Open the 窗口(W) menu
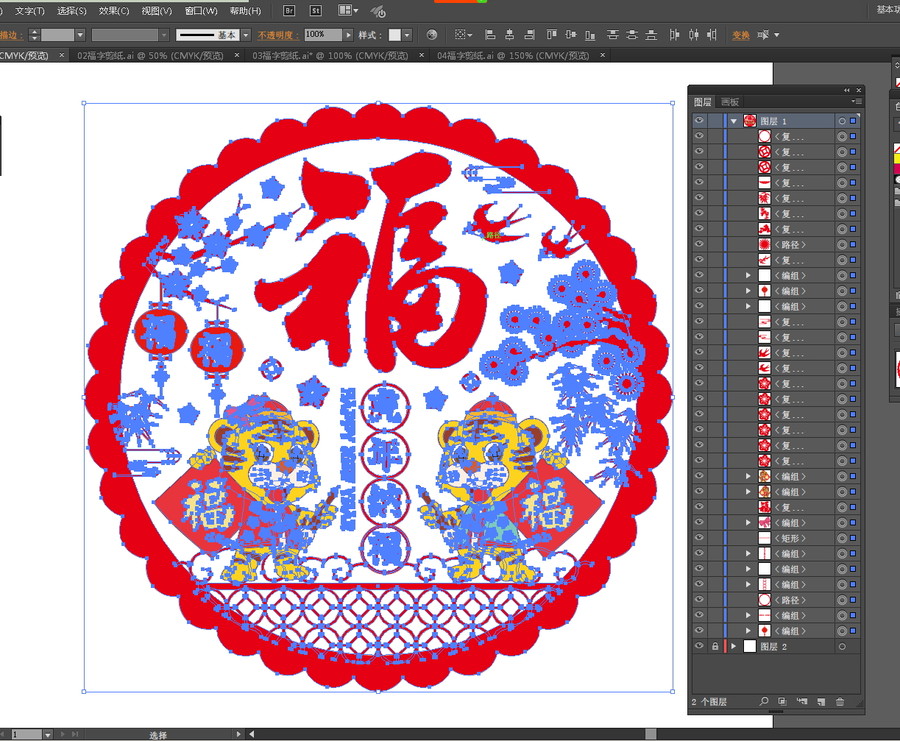This screenshot has height=741, width=900. tap(201, 11)
